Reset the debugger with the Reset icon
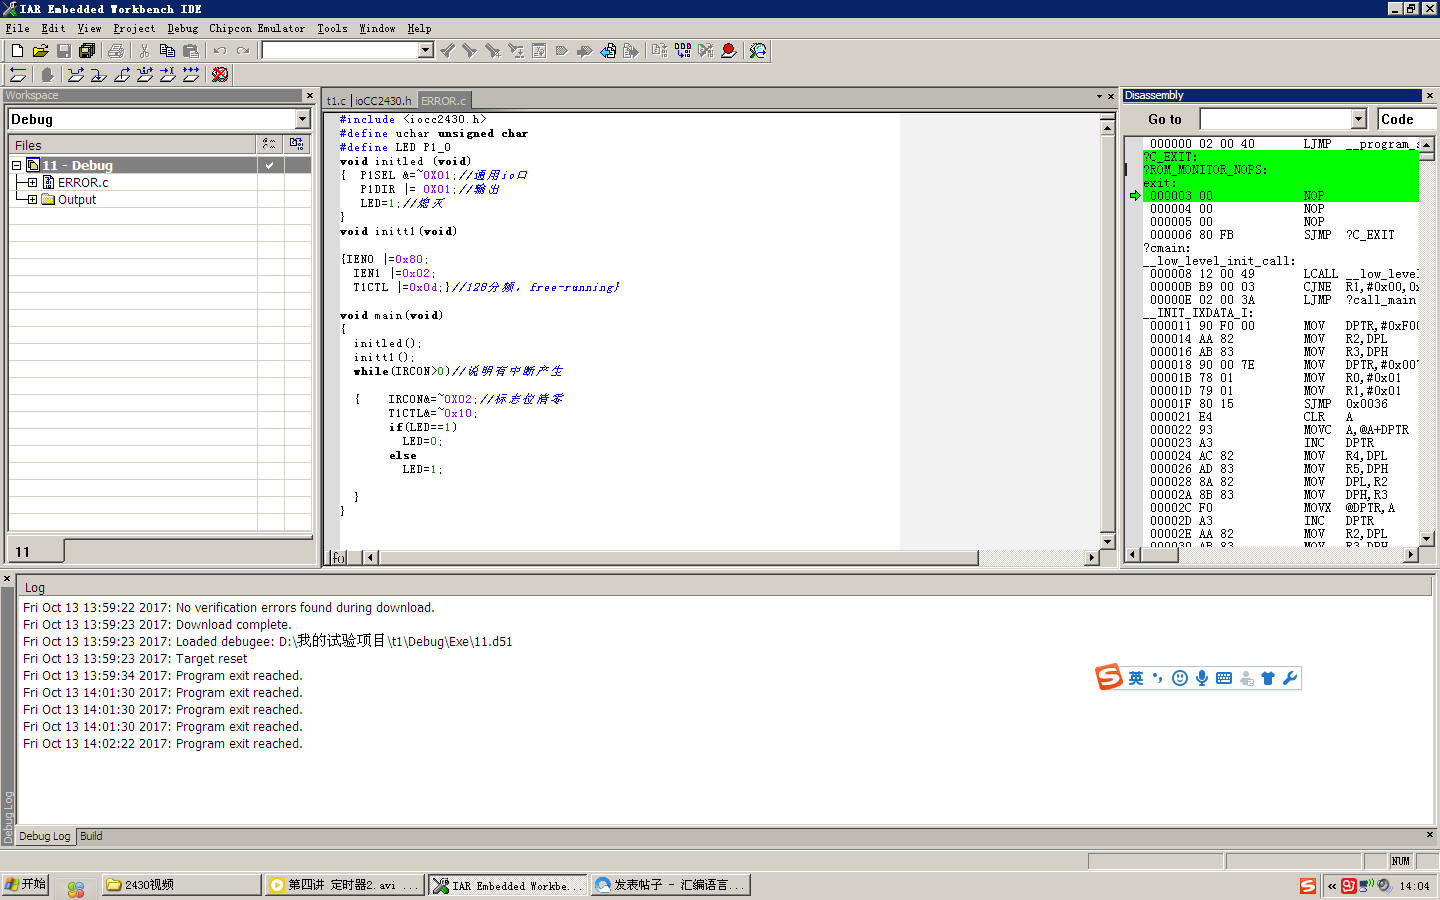 pos(18,75)
